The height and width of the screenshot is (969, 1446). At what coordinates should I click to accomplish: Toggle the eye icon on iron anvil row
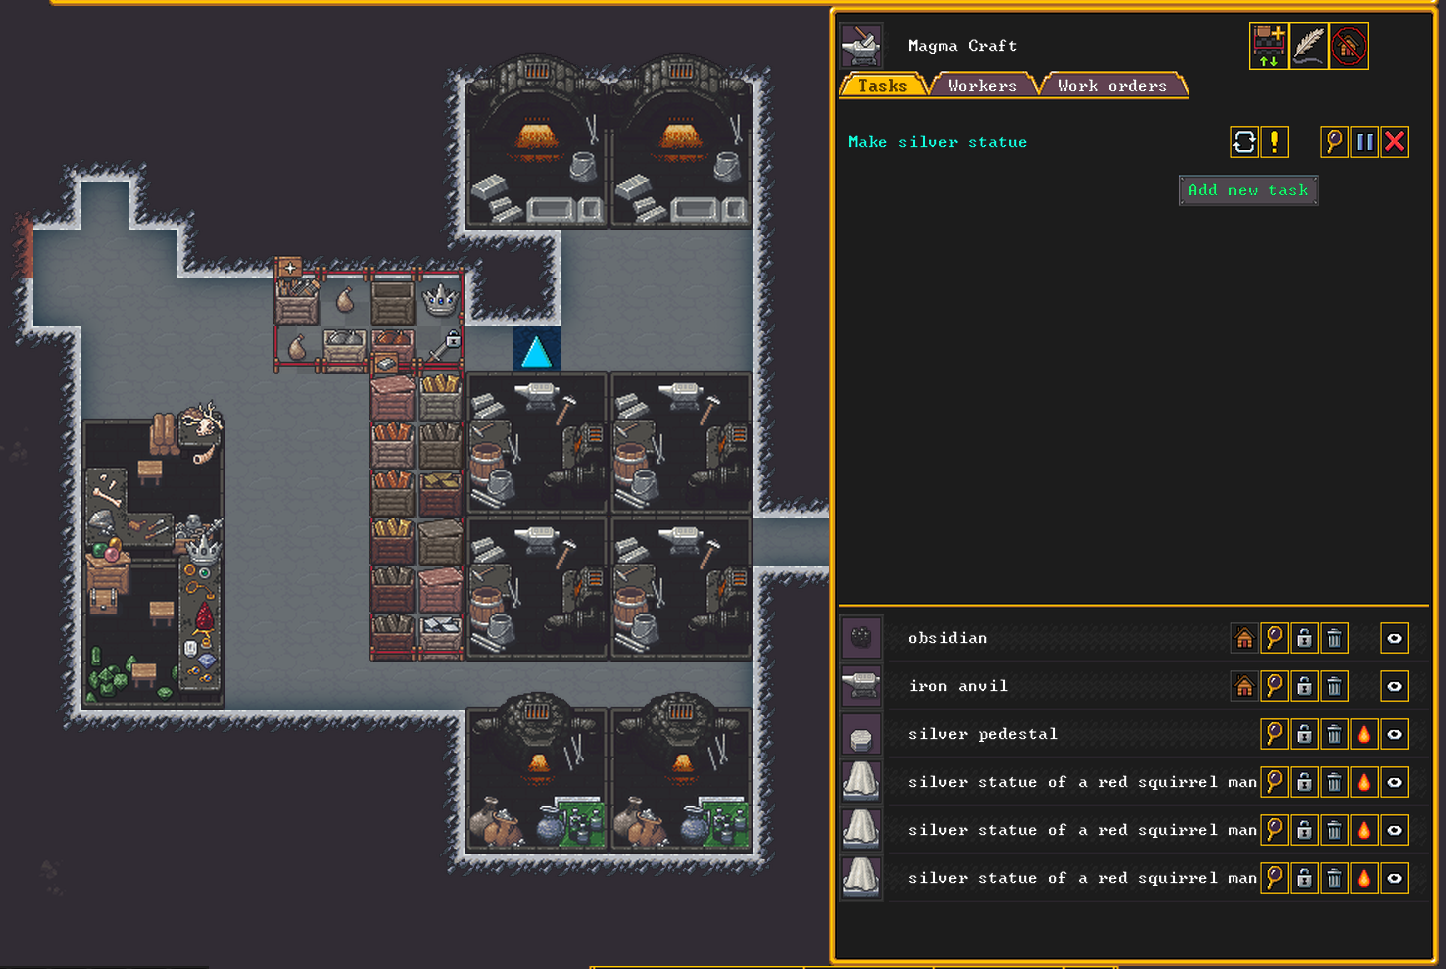(x=1394, y=686)
